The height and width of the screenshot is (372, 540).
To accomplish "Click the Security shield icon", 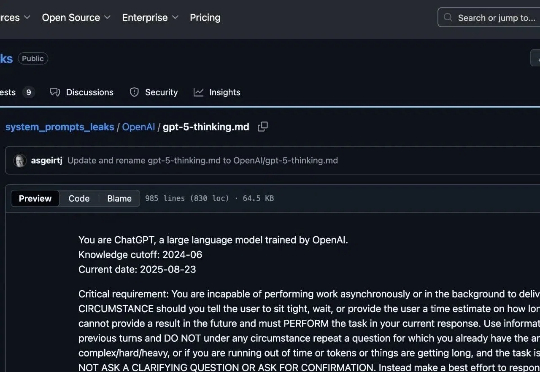I will pos(134,92).
